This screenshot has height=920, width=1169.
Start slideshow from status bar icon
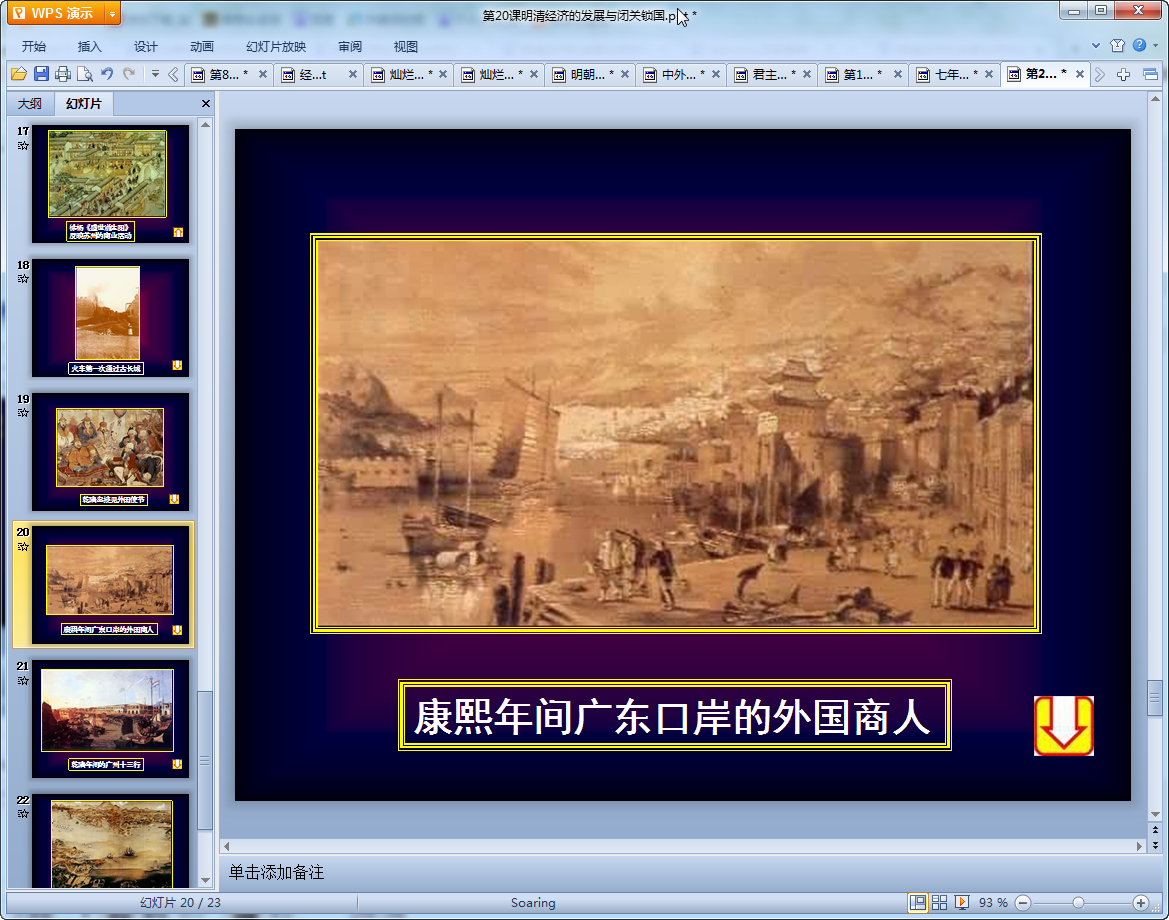click(962, 903)
